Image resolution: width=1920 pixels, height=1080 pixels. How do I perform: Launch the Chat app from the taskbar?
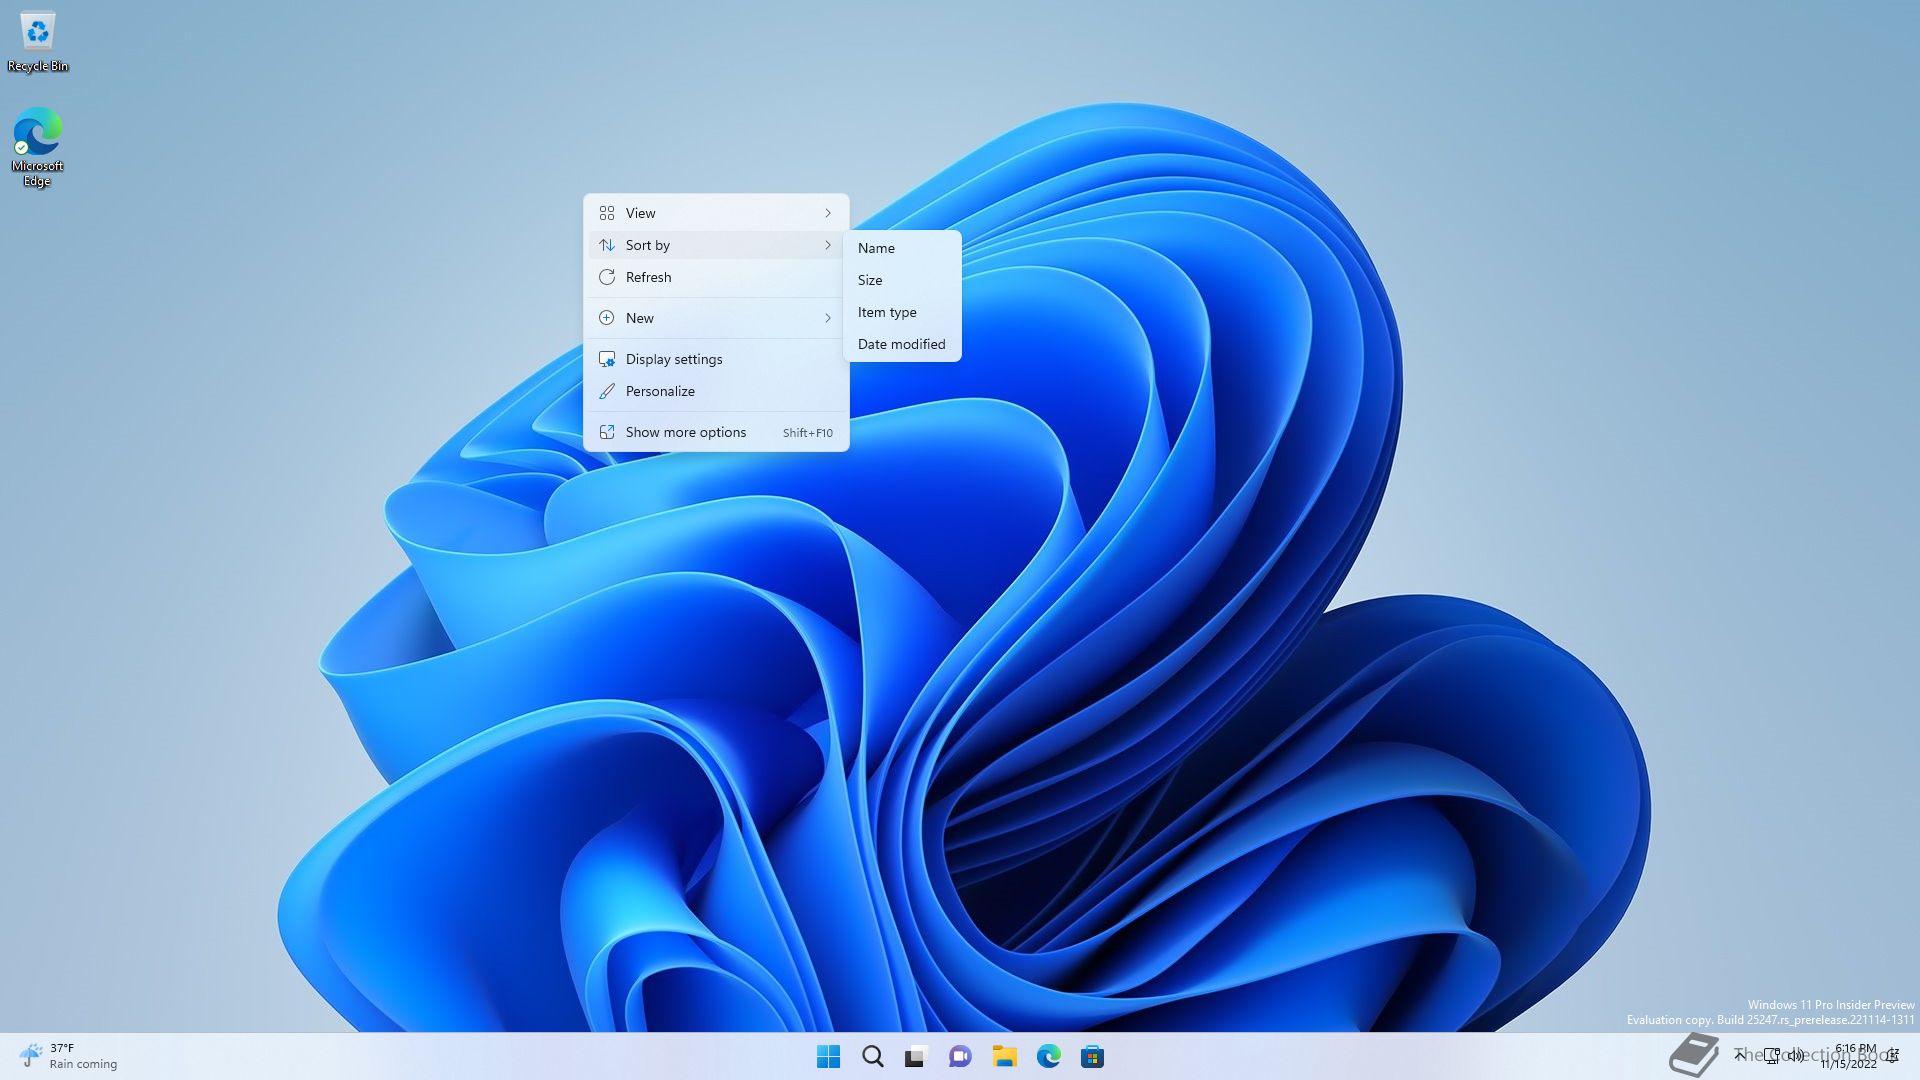[961, 1056]
